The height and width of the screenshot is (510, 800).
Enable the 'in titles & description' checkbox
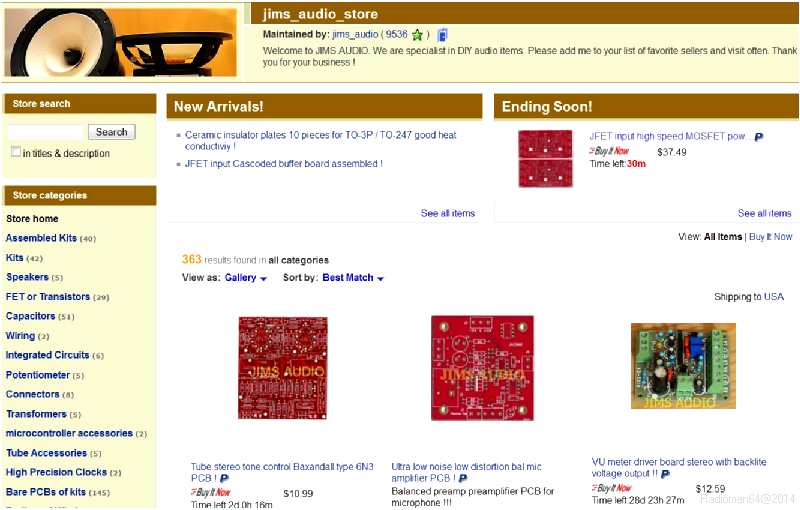pyautogui.click(x=16, y=151)
